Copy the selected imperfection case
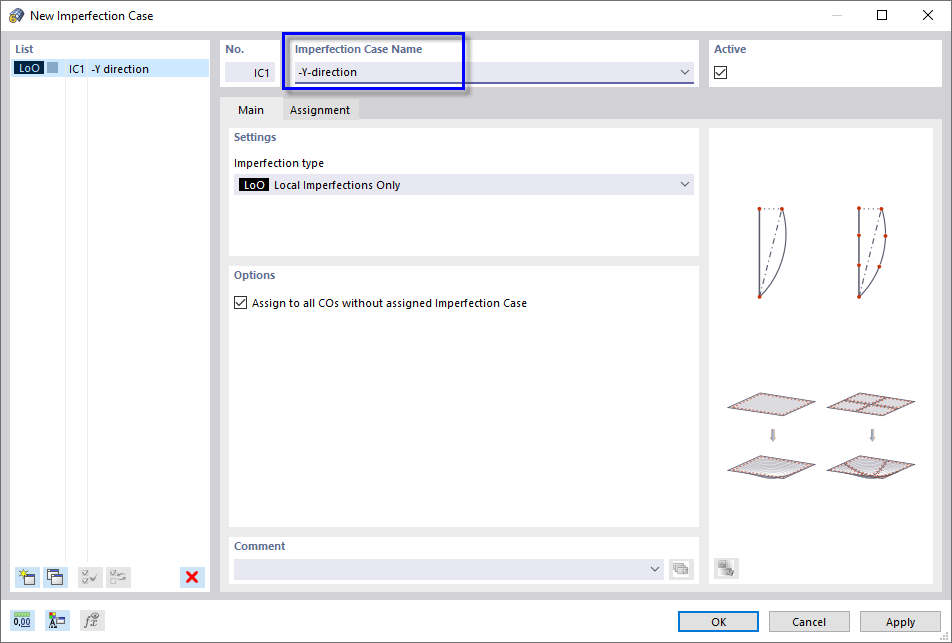 (x=55, y=577)
